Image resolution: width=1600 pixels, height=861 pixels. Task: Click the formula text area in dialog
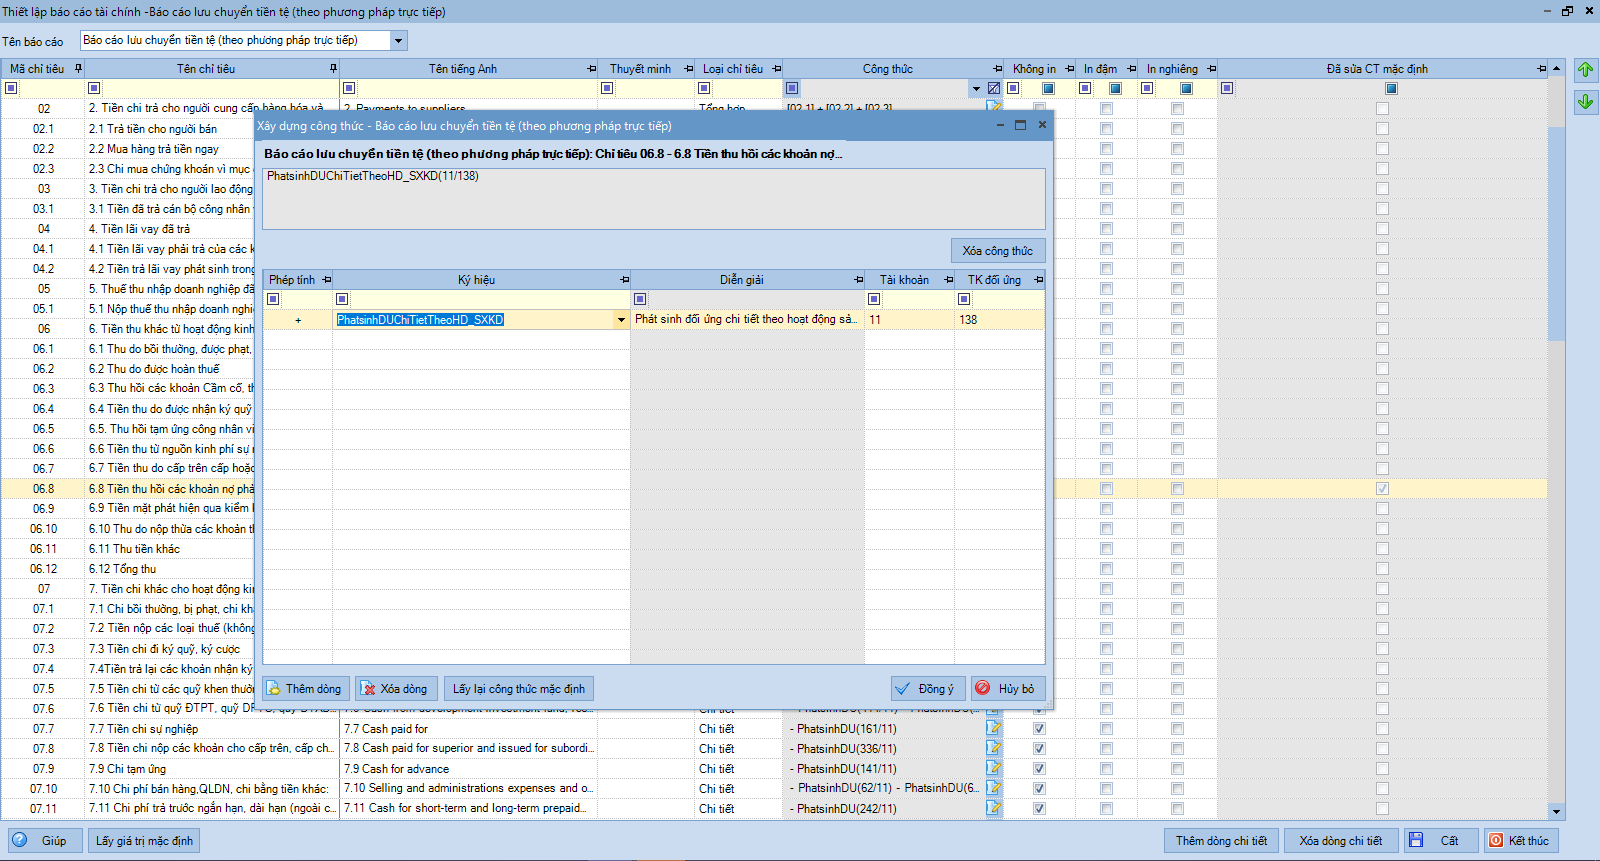pos(654,198)
